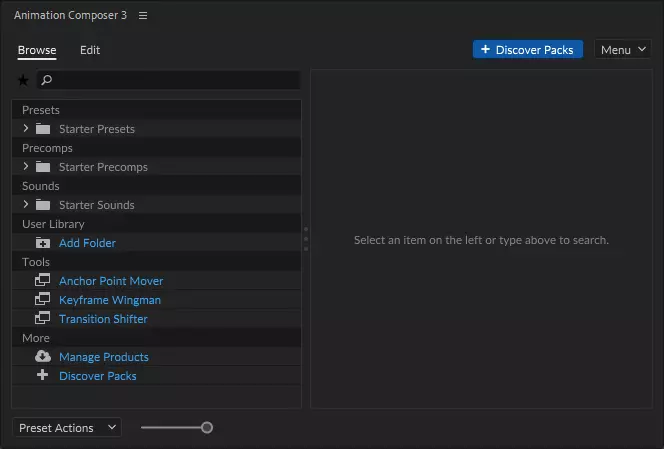
Task: Open the Menu dropdown
Action: point(623,50)
